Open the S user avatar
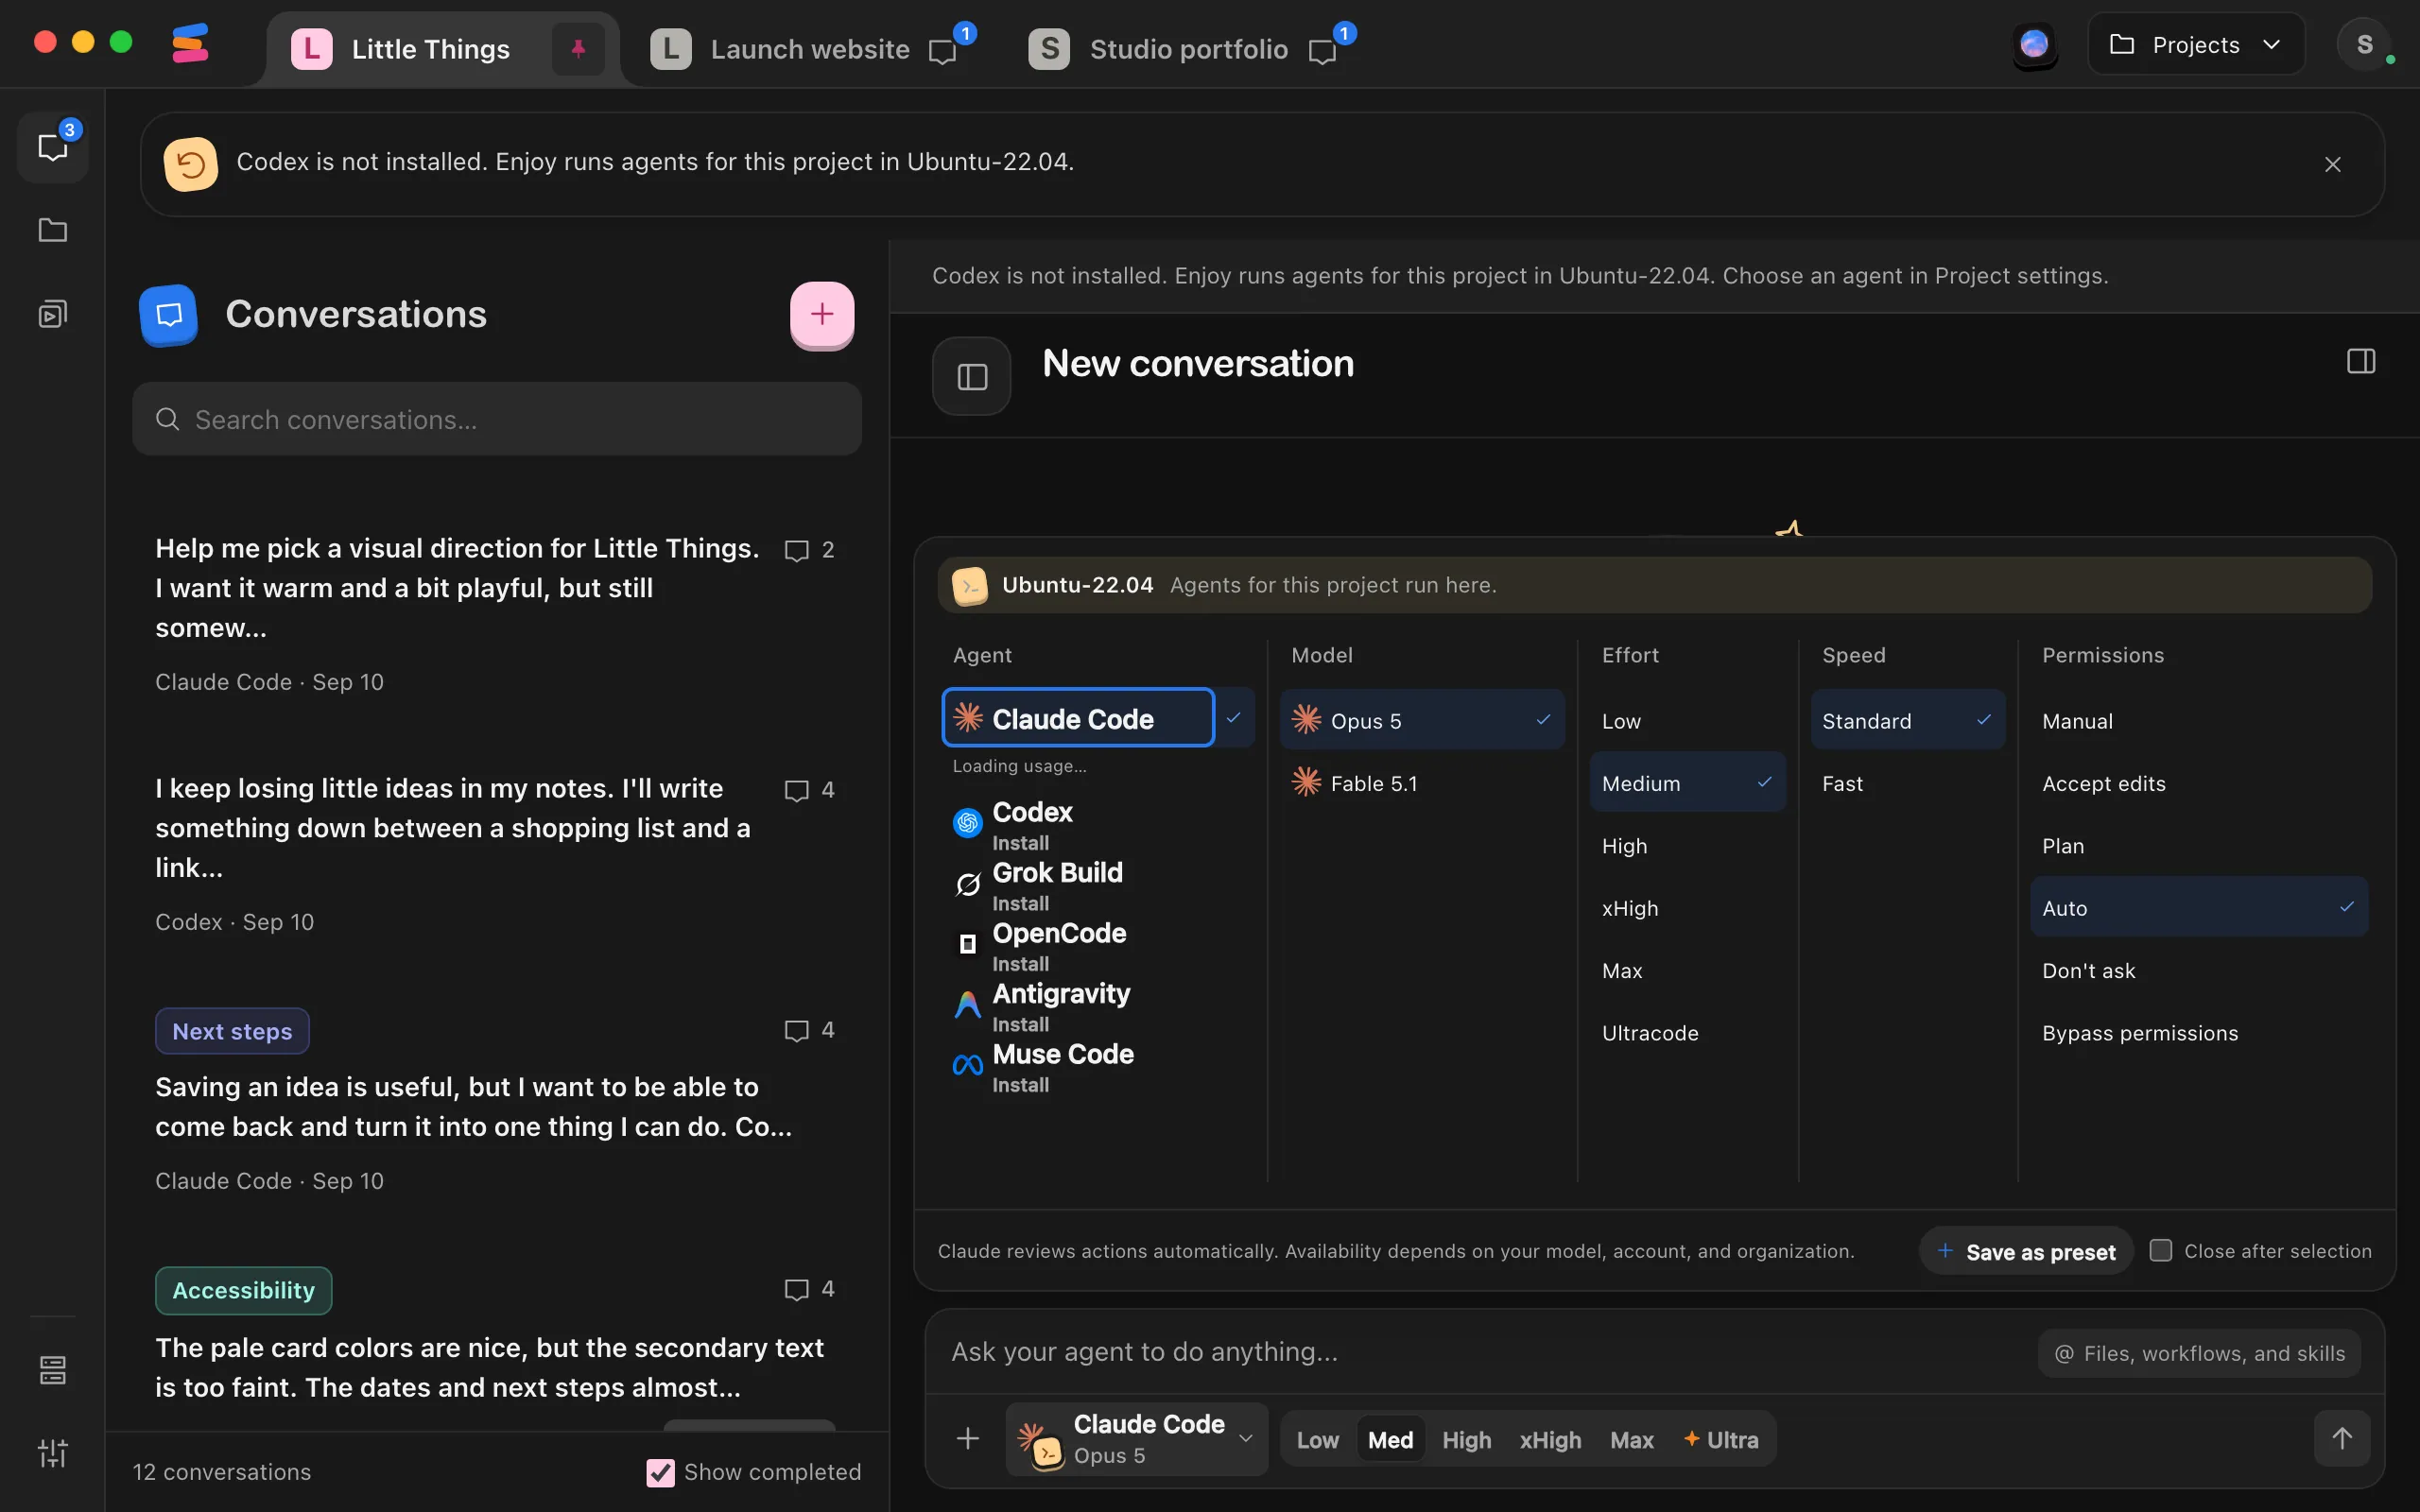Image resolution: width=2420 pixels, height=1512 pixels. point(2364,45)
